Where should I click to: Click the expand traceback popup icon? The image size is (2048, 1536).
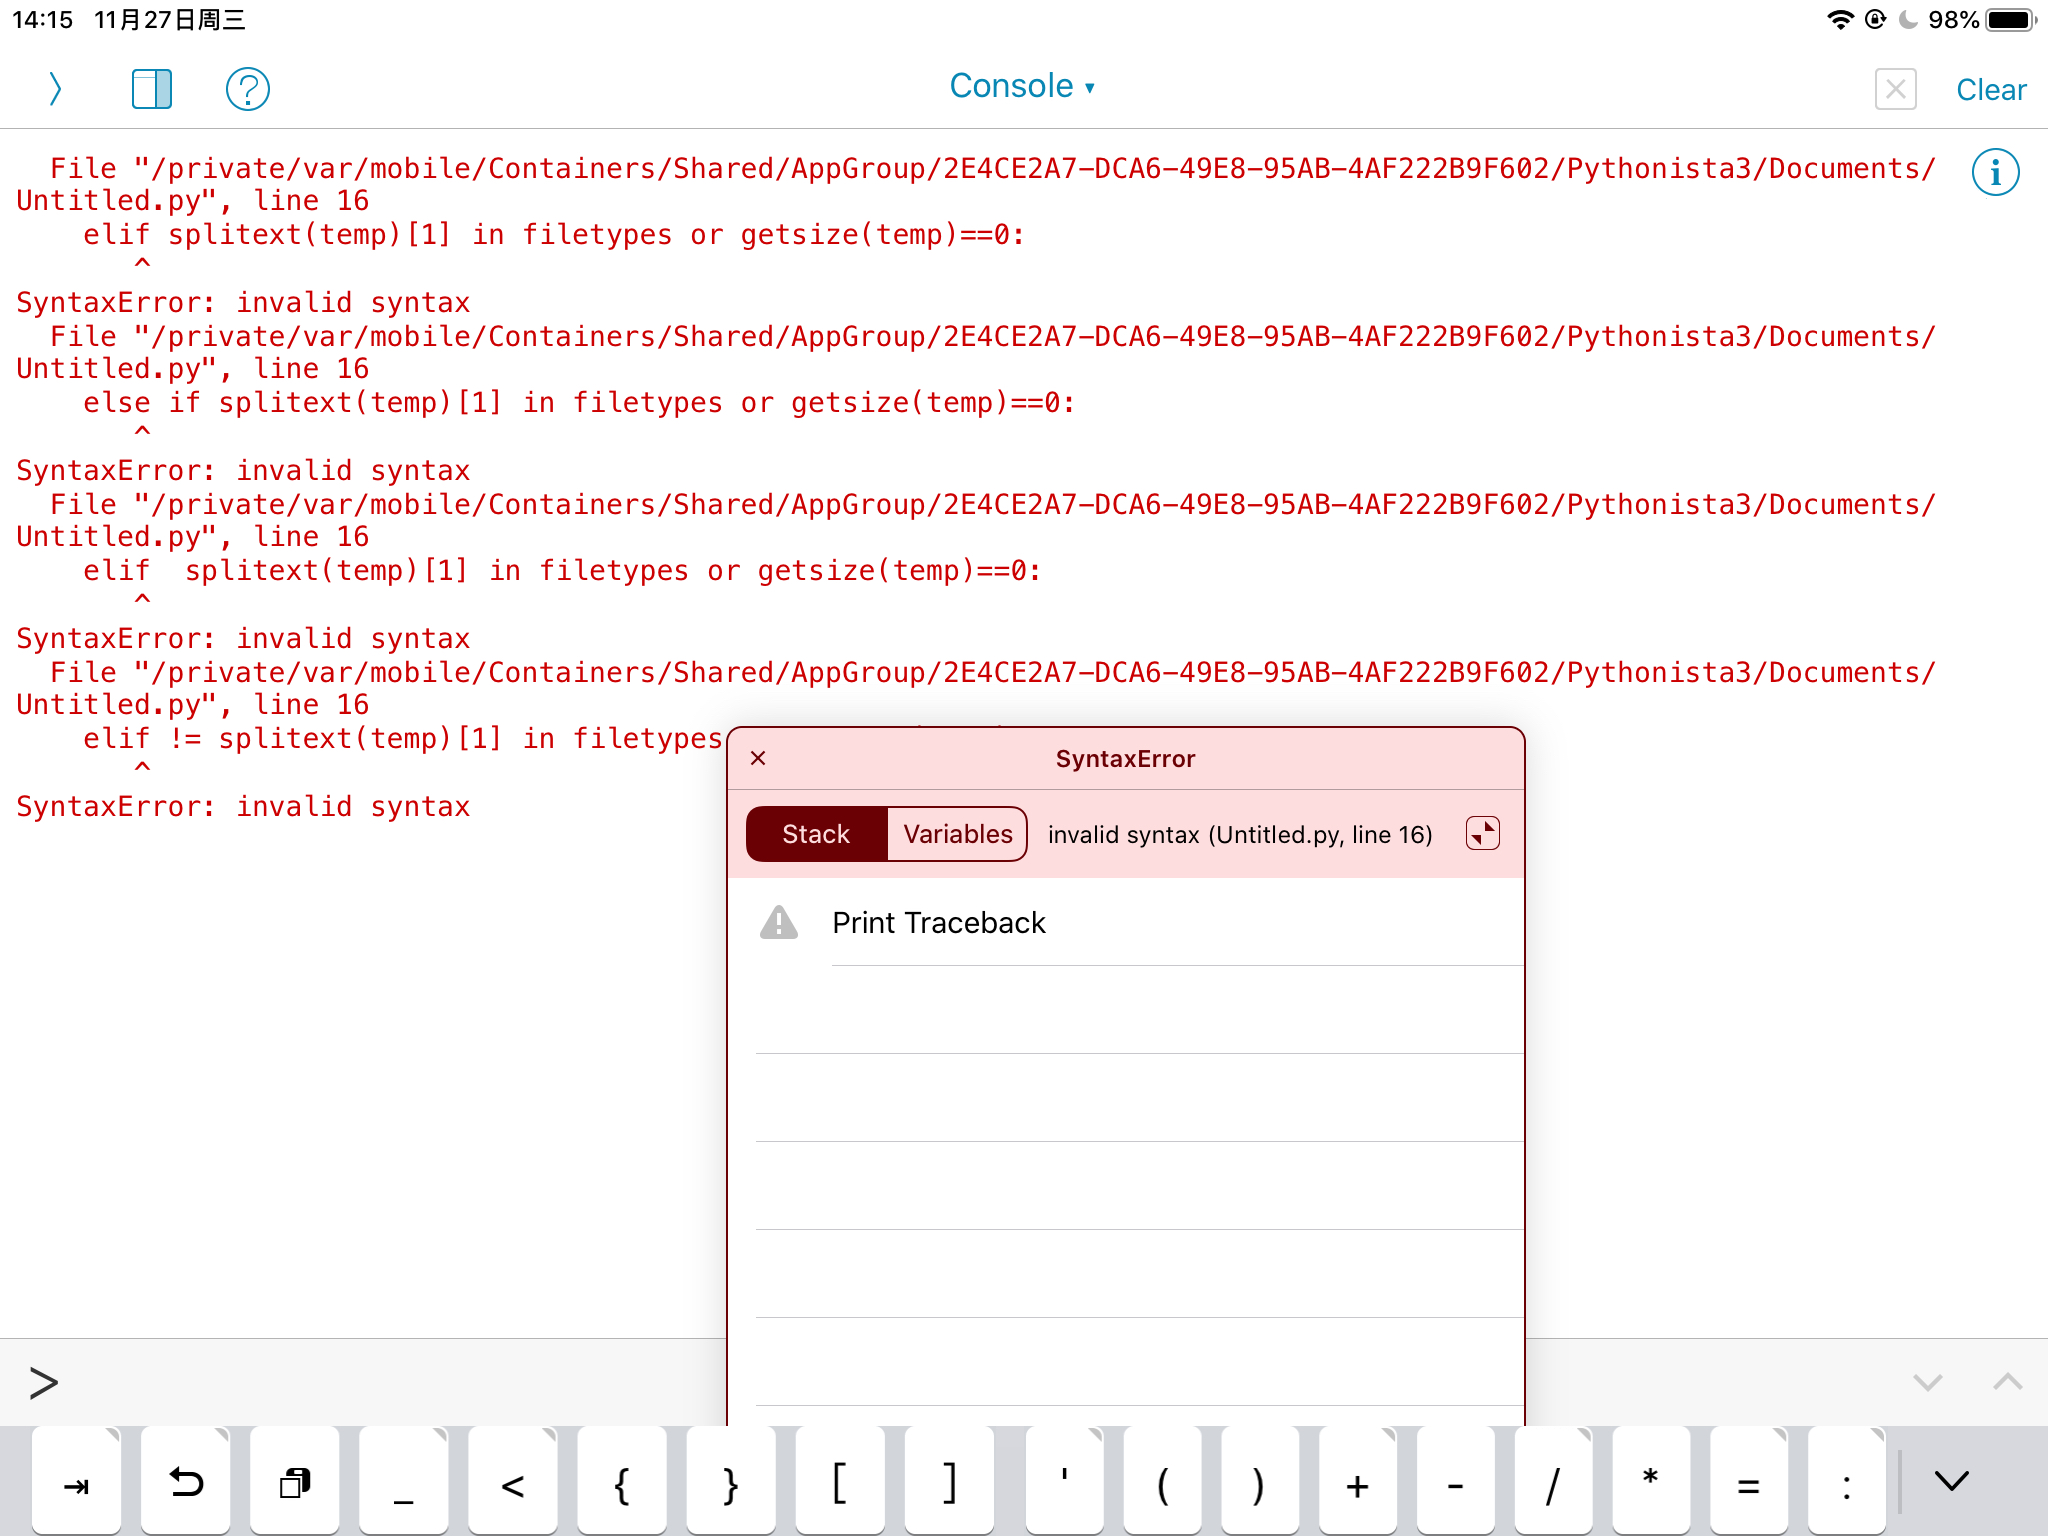pyautogui.click(x=1482, y=833)
